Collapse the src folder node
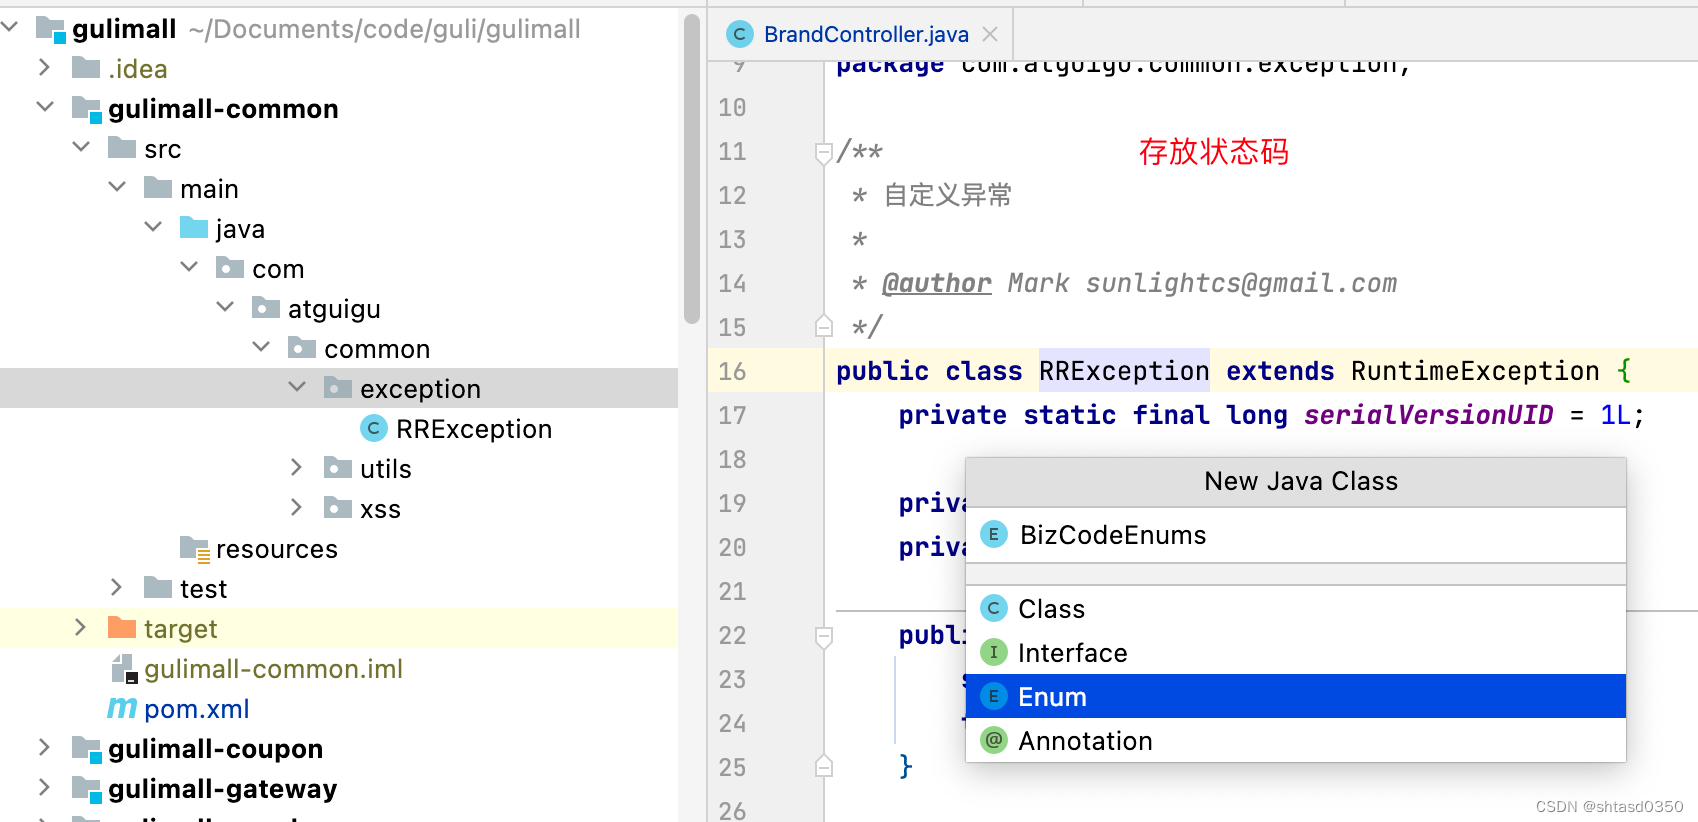1698x822 pixels. point(81,146)
